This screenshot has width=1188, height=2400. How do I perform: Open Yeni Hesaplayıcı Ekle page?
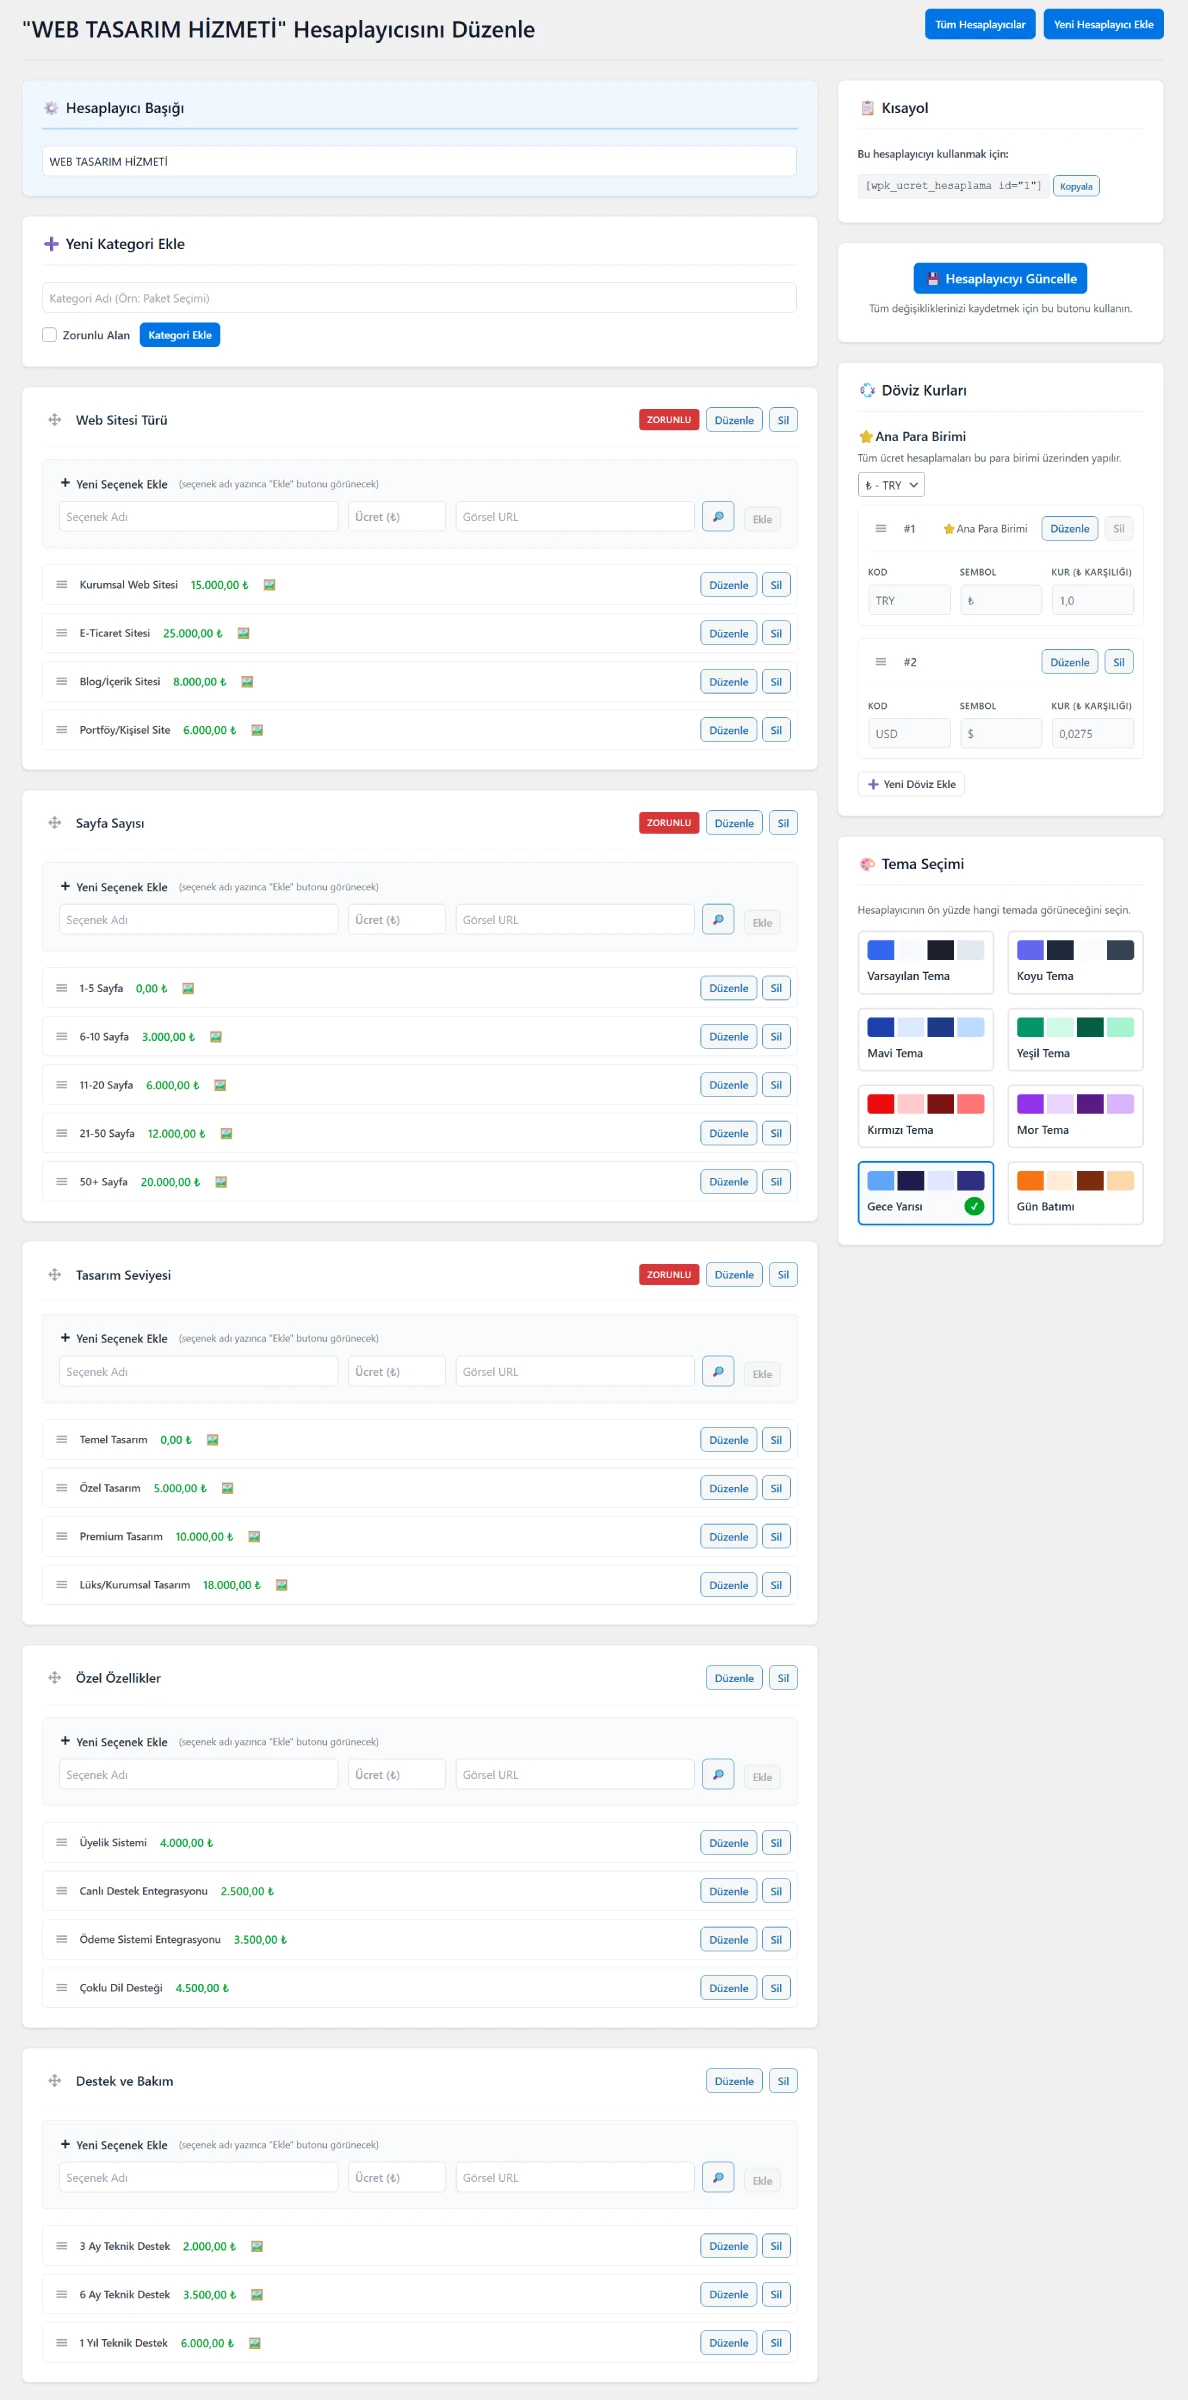click(x=1103, y=24)
